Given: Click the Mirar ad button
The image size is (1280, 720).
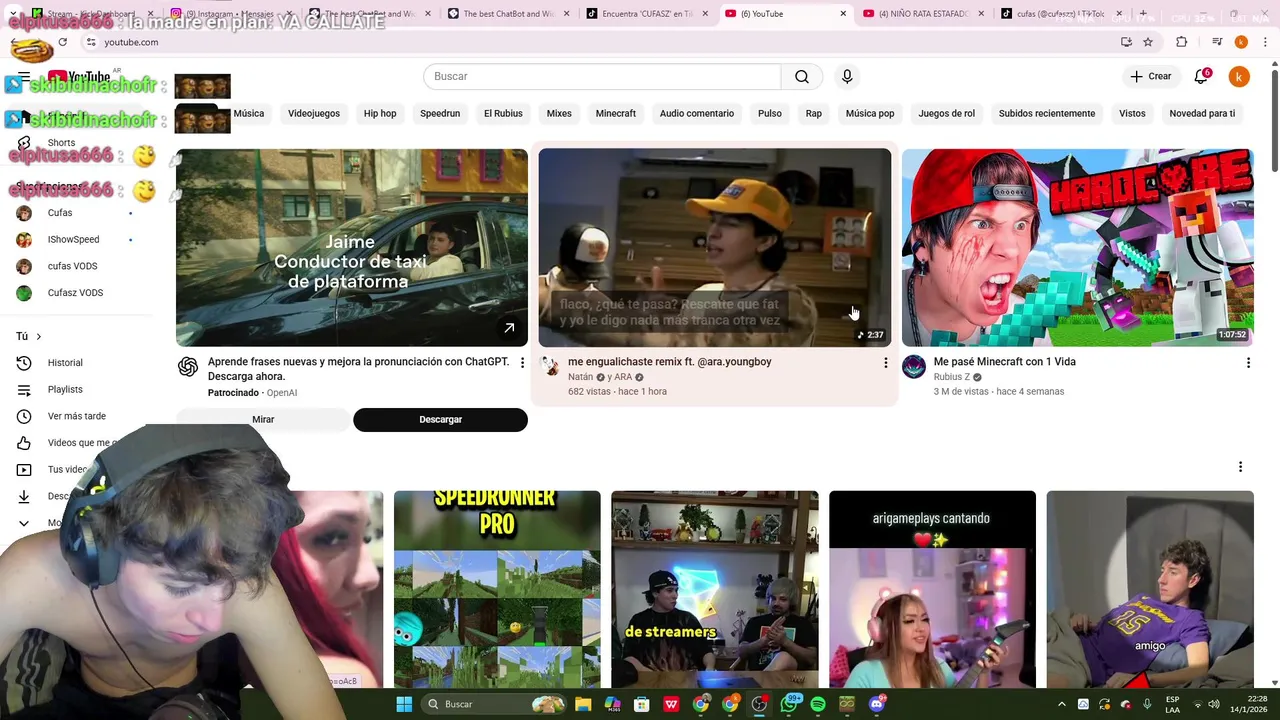Looking at the screenshot, I should click(263, 420).
